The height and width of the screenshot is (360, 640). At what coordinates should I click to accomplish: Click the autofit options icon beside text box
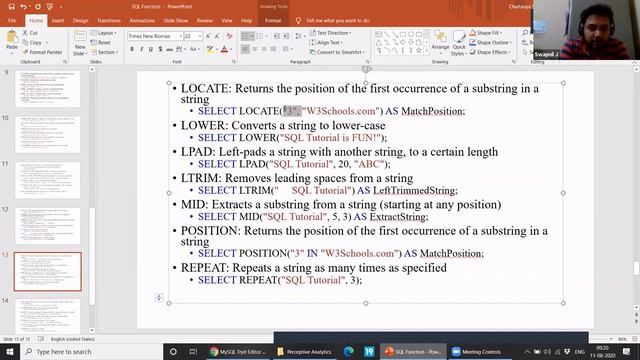tap(159, 298)
